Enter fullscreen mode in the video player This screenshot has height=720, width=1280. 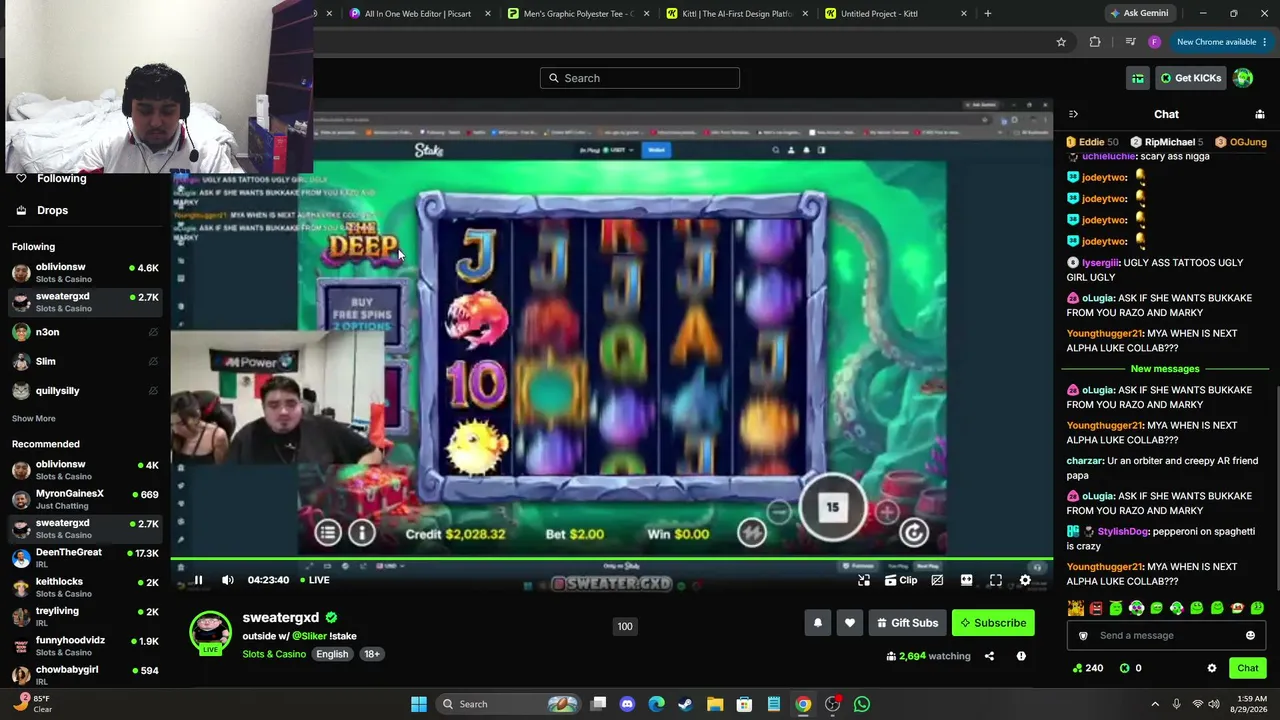(996, 580)
